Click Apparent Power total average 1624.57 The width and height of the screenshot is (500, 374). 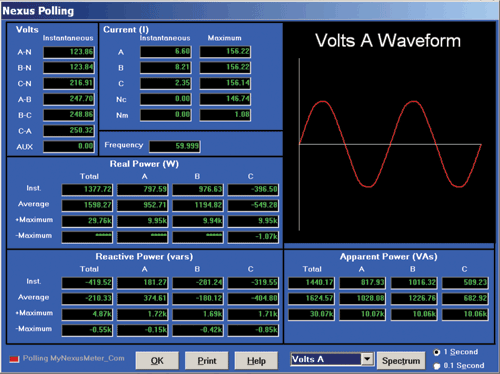[311, 298]
